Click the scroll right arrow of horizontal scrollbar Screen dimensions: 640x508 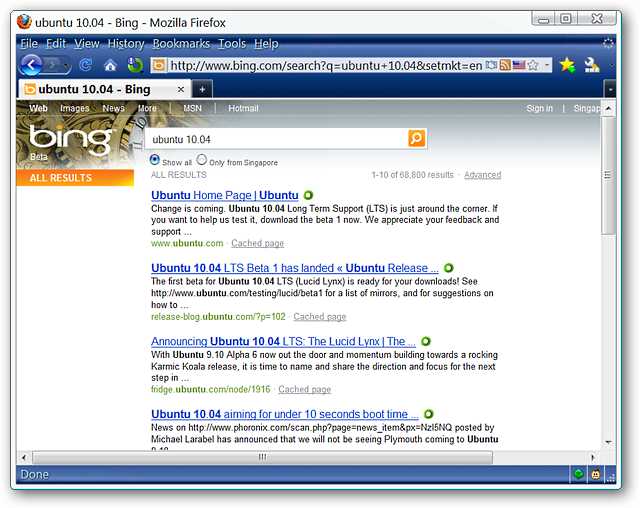[593, 457]
